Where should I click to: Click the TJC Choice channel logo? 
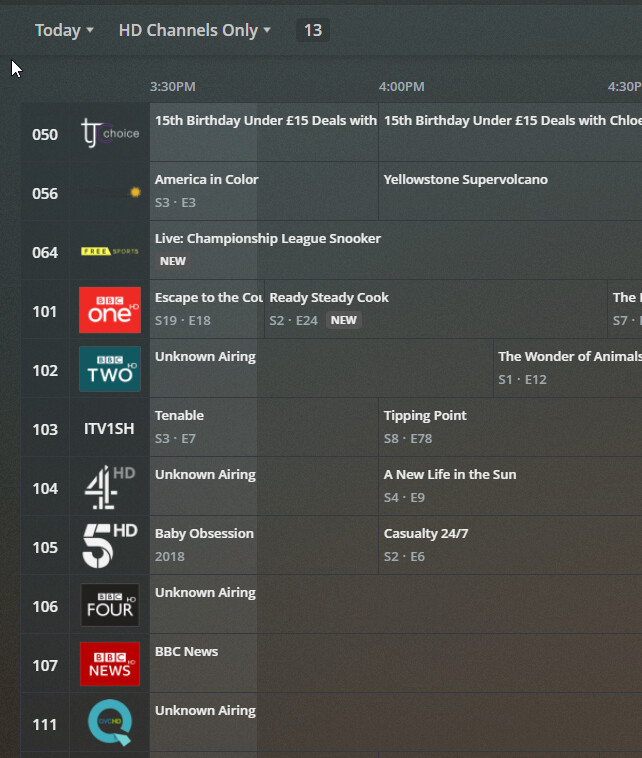pyautogui.click(x=110, y=133)
